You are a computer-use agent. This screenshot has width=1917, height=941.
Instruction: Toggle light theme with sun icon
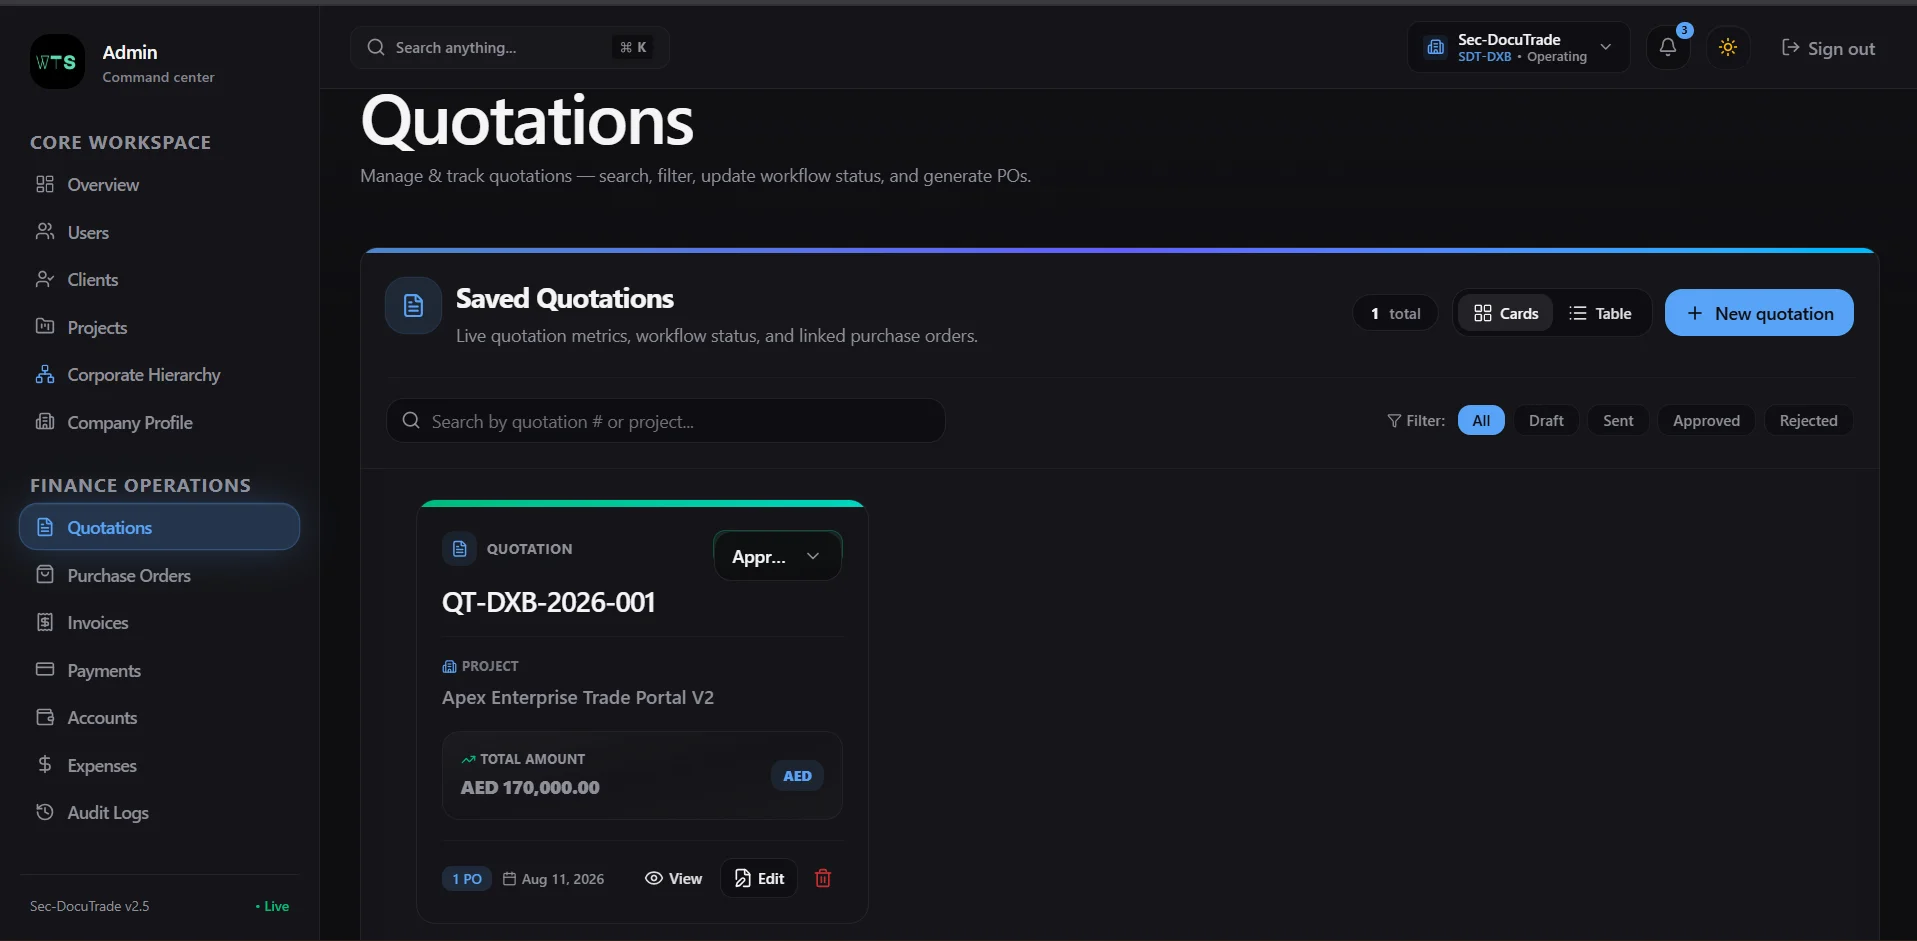point(1727,47)
